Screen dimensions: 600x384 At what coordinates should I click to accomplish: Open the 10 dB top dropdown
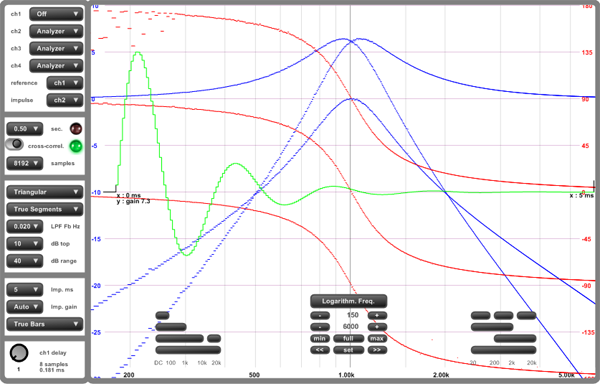[24, 244]
